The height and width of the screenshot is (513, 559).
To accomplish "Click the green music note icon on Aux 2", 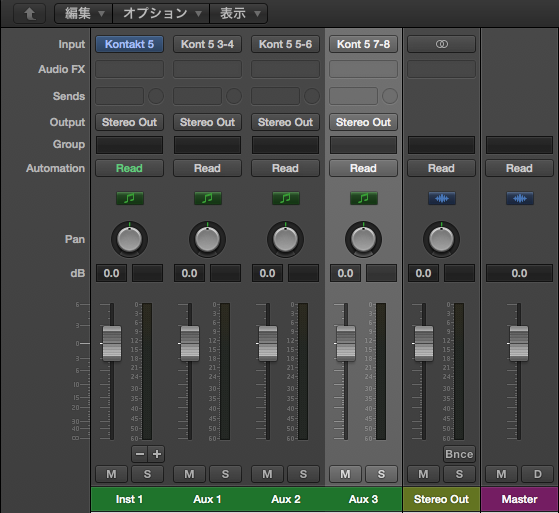I will coord(286,198).
